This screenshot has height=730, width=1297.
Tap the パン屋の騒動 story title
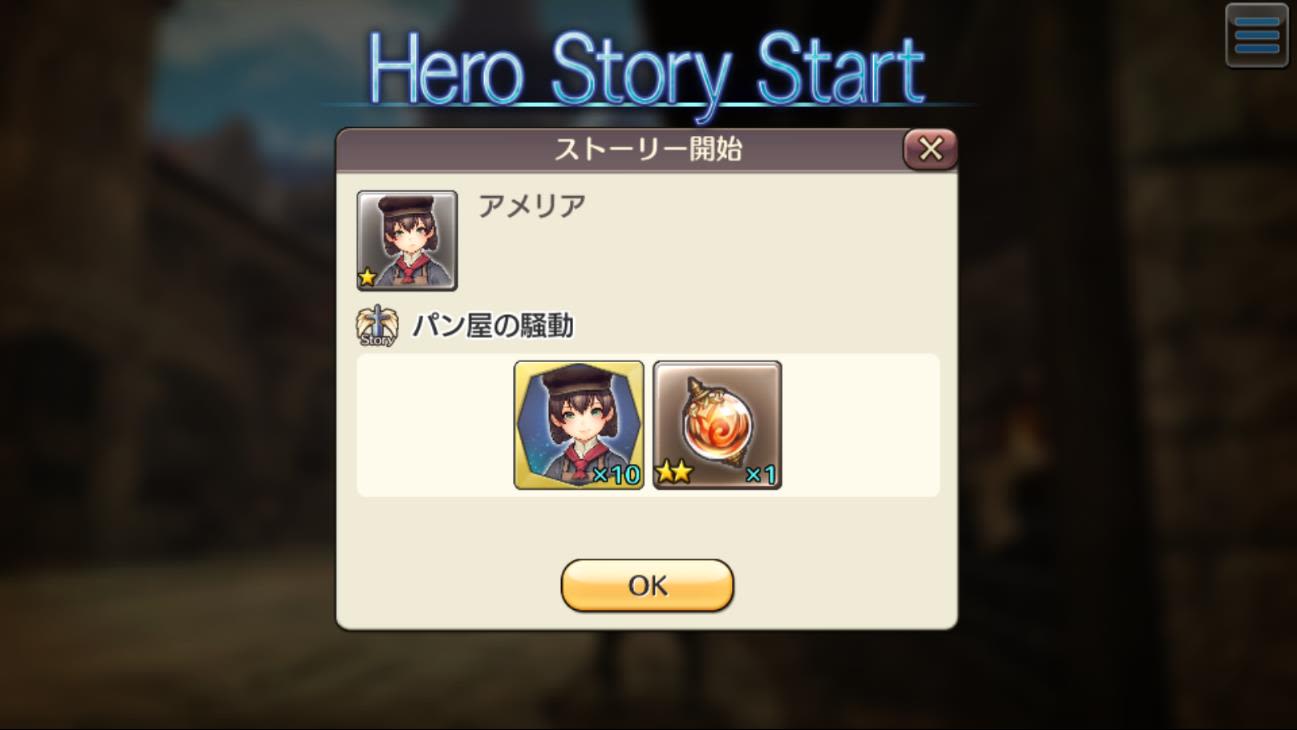point(493,326)
